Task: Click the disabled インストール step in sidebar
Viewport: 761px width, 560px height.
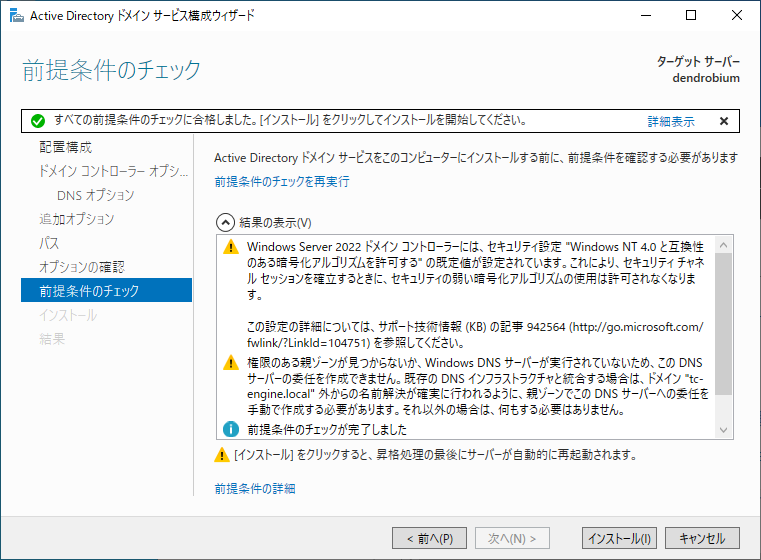Action: pos(68,315)
